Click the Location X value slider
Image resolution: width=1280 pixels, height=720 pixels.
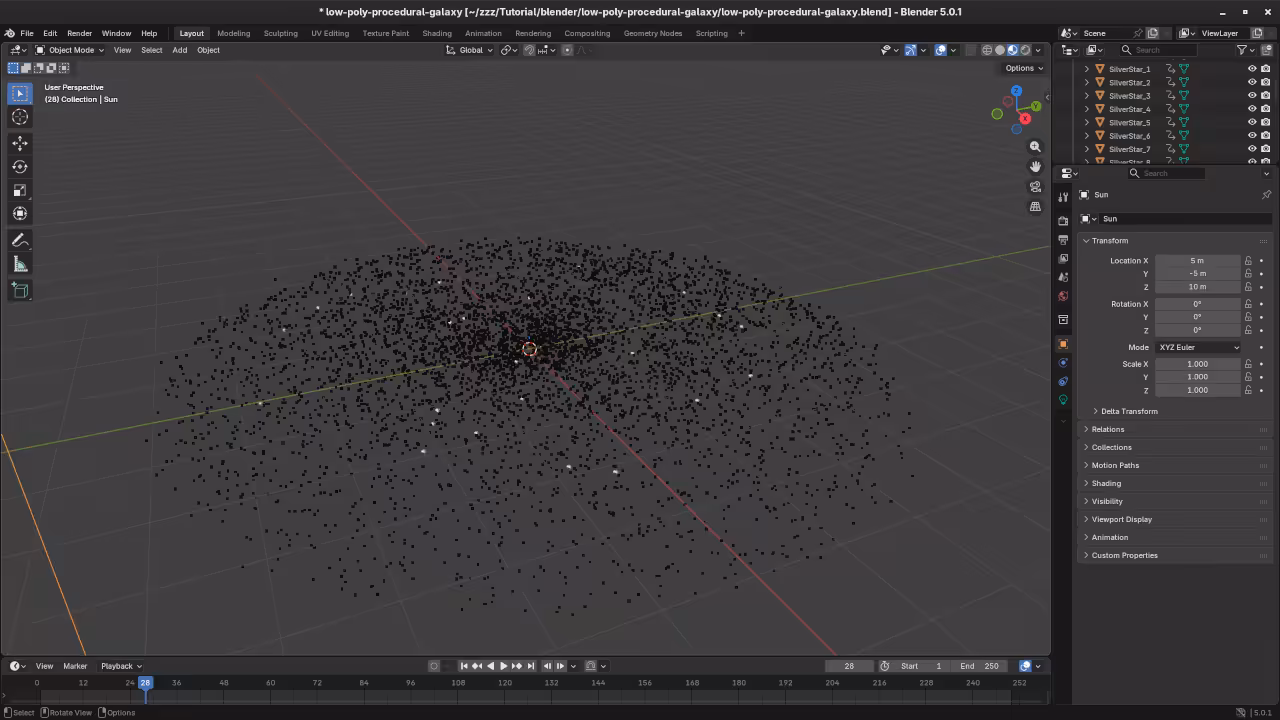pos(1197,260)
